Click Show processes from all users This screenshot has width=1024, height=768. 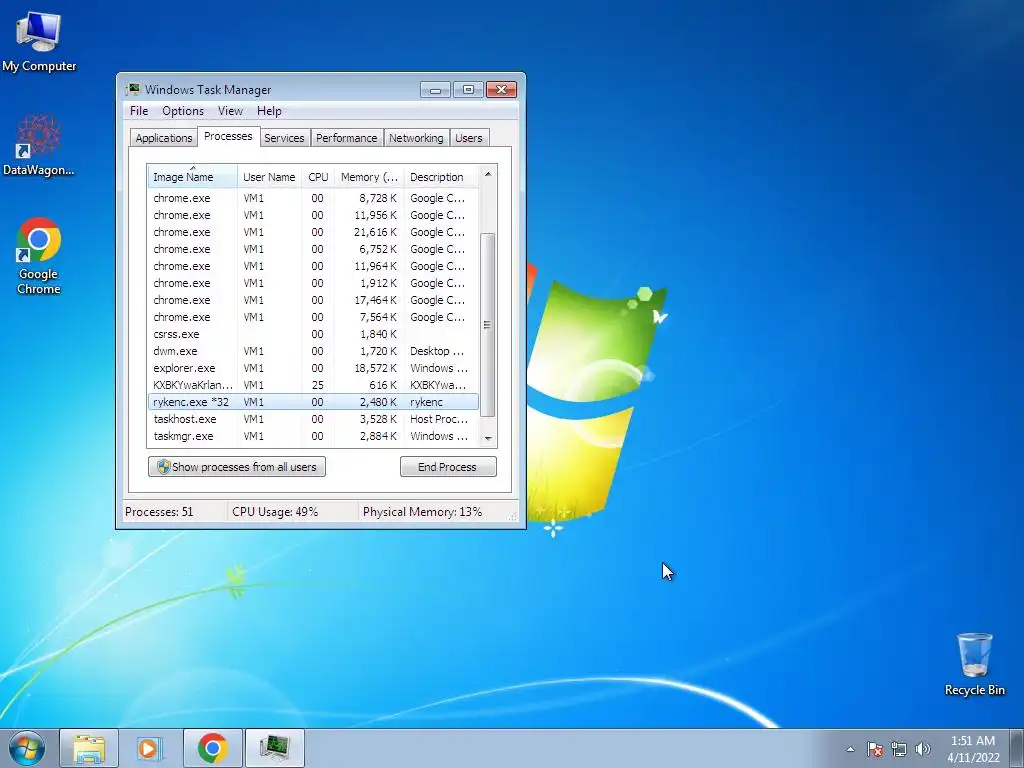(x=236, y=467)
